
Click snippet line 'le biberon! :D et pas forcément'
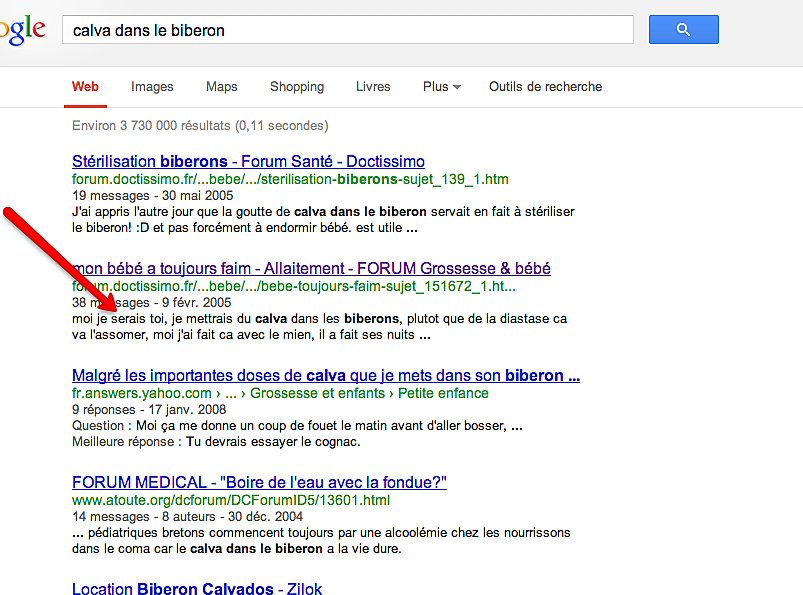(245, 227)
